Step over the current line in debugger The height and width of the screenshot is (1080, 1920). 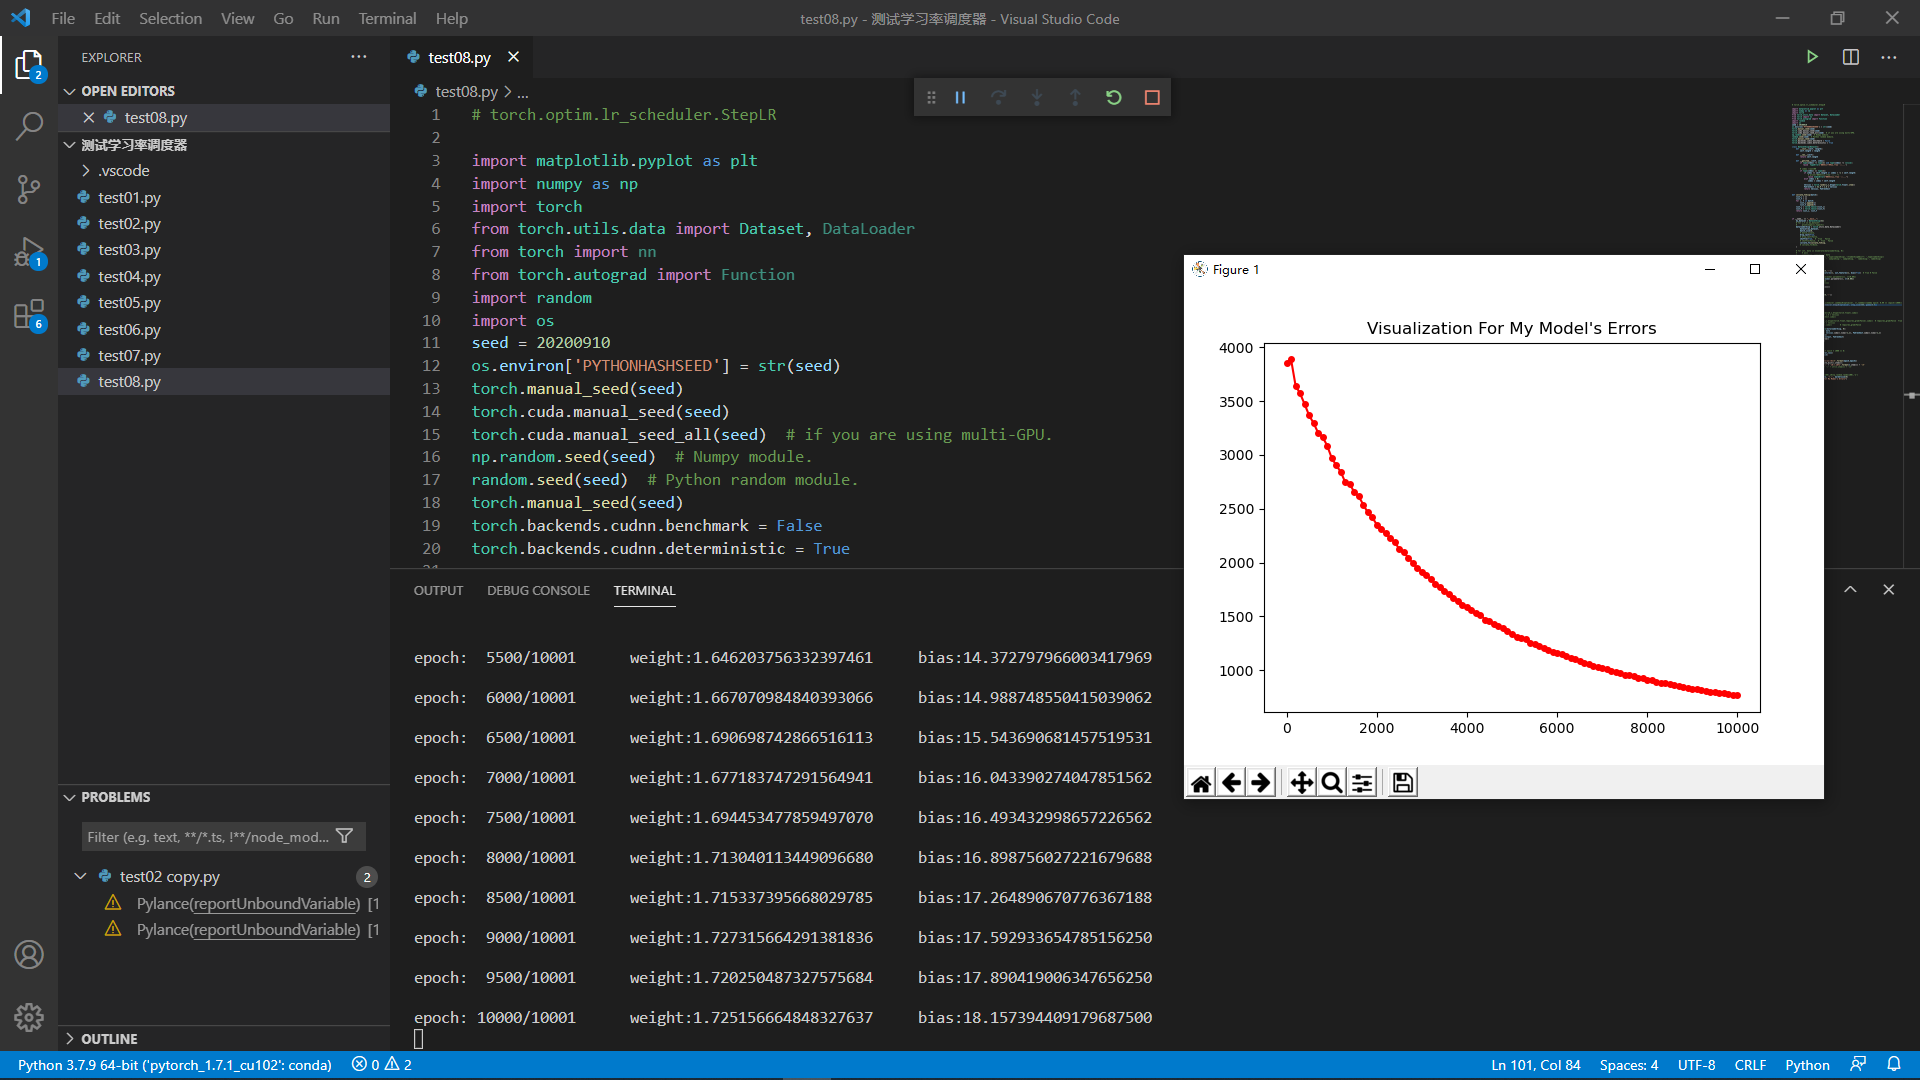(x=999, y=97)
